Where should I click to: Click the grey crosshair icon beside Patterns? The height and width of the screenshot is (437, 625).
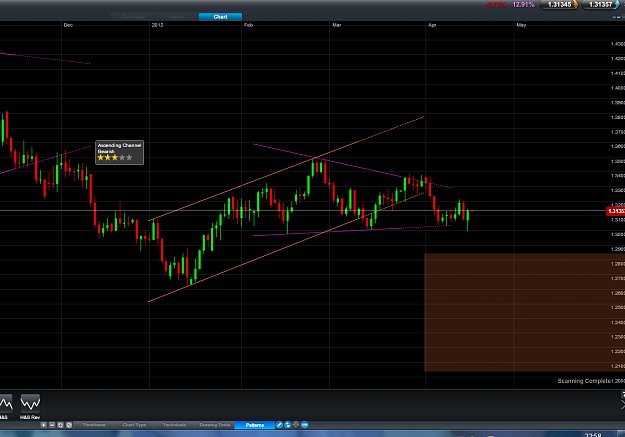(296, 425)
